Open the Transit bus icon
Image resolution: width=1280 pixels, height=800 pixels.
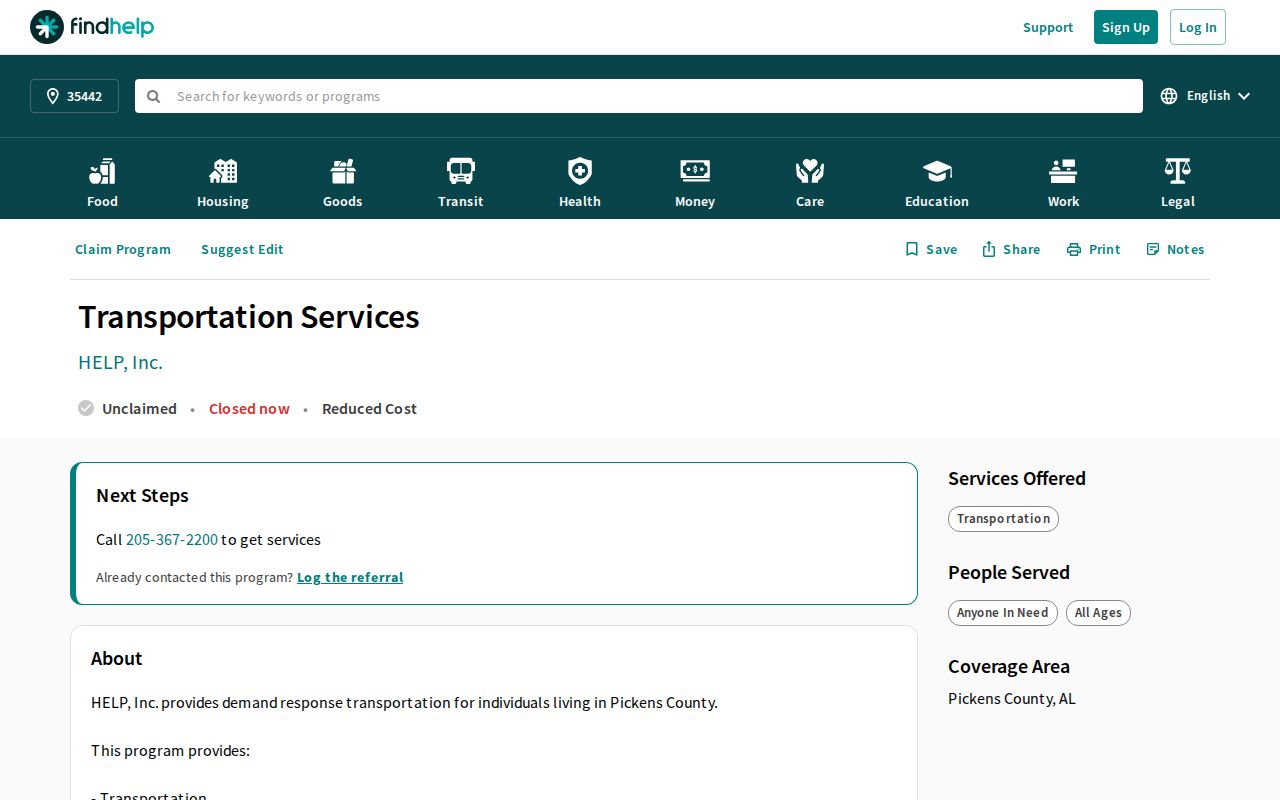tap(461, 172)
